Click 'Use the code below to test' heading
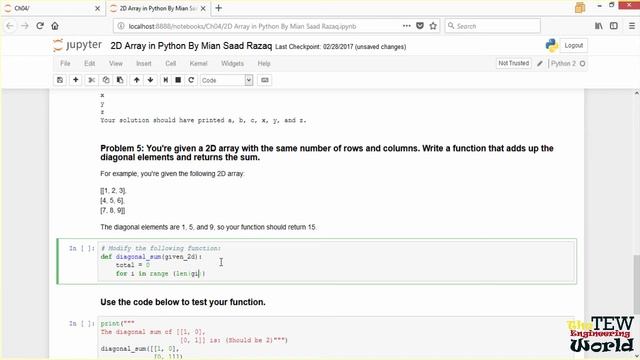The width and height of the screenshot is (640, 360). coord(183,302)
